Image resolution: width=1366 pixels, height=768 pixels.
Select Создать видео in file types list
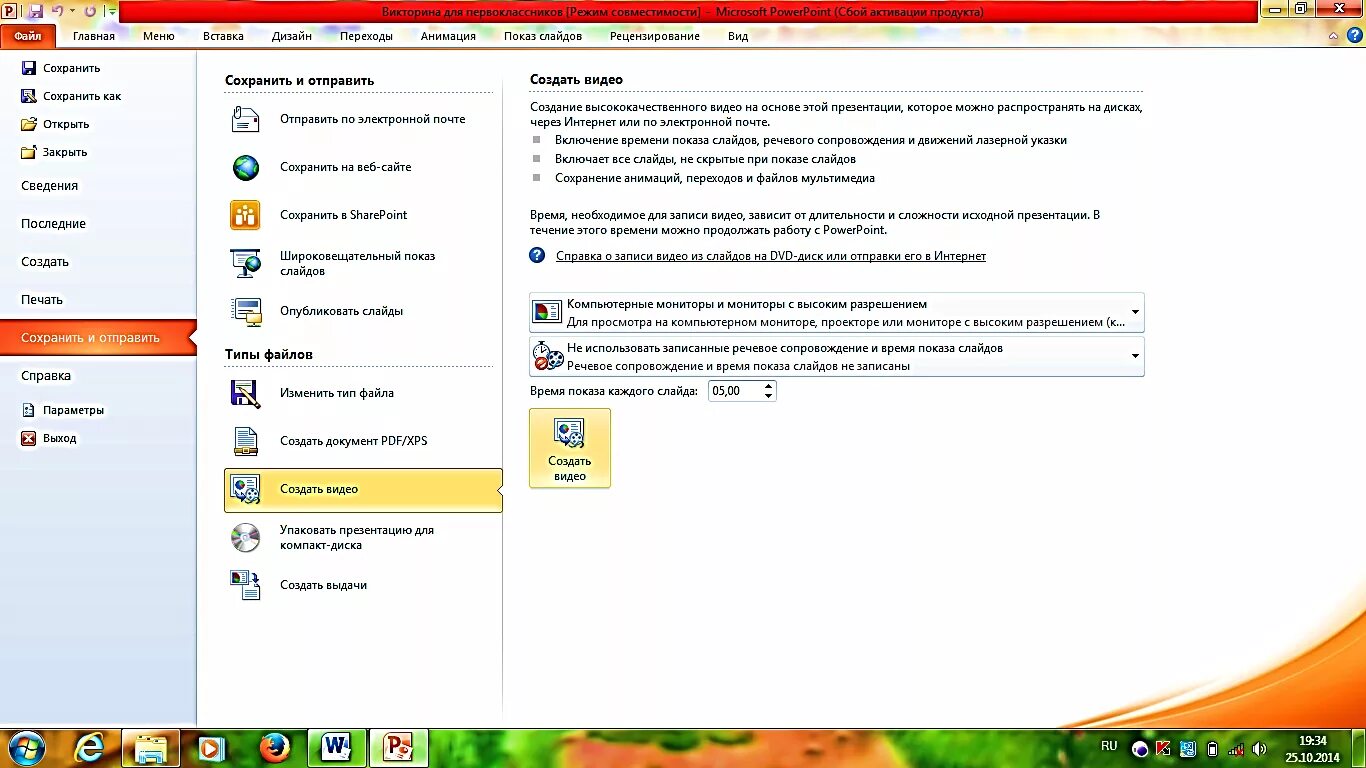[x=363, y=490]
